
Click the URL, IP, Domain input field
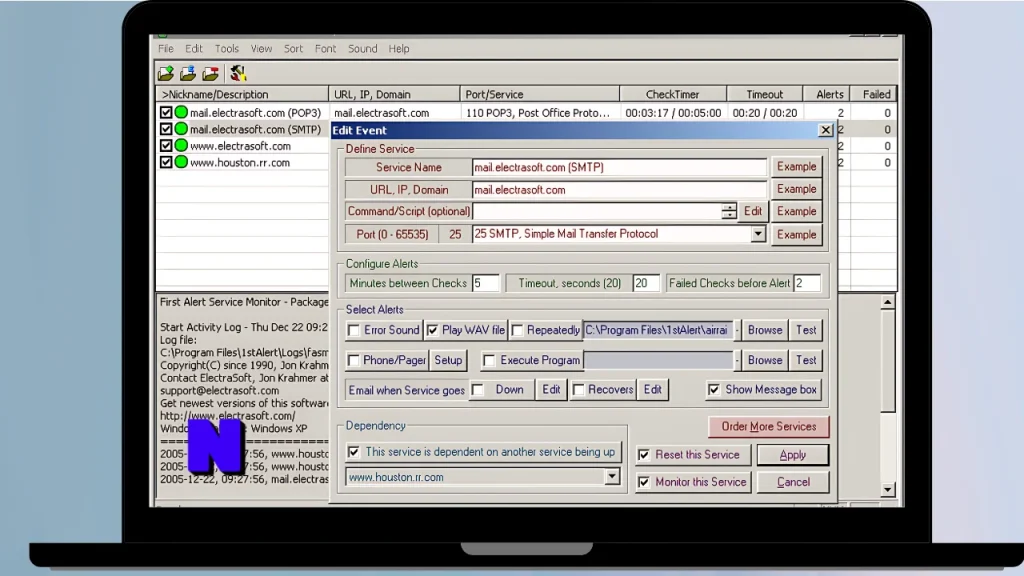click(619, 189)
